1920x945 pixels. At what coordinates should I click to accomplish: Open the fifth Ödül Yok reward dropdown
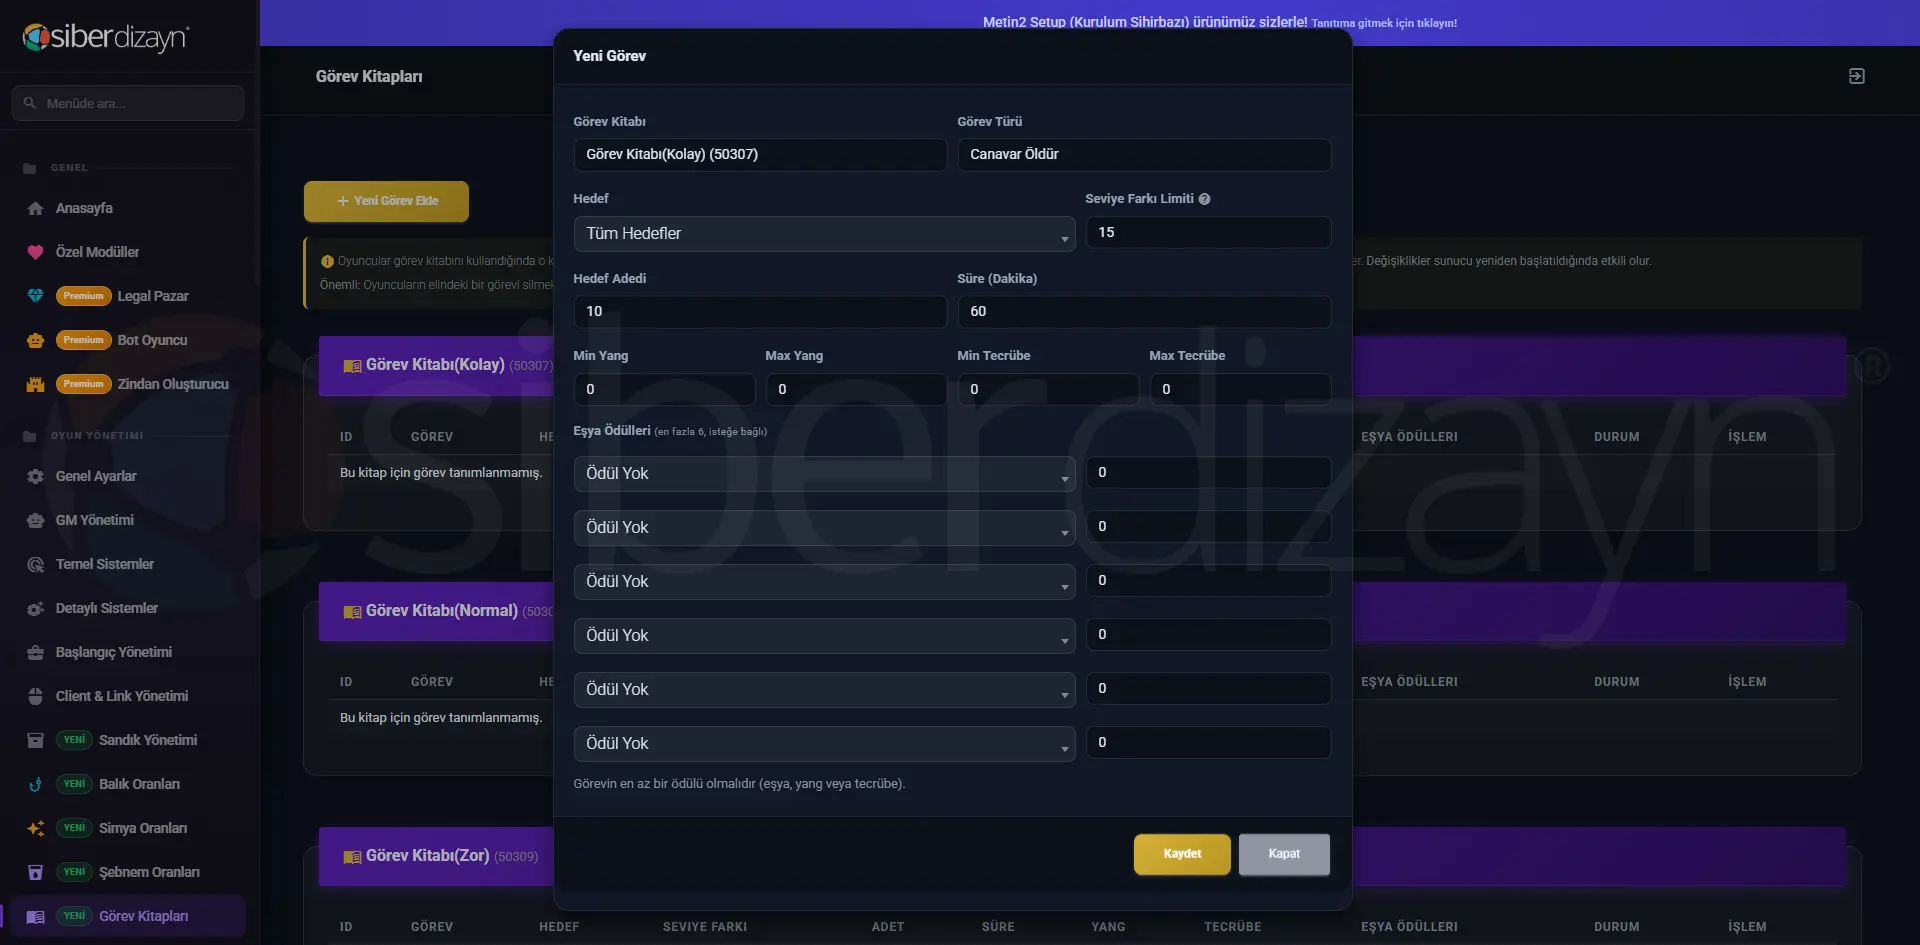[824, 690]
